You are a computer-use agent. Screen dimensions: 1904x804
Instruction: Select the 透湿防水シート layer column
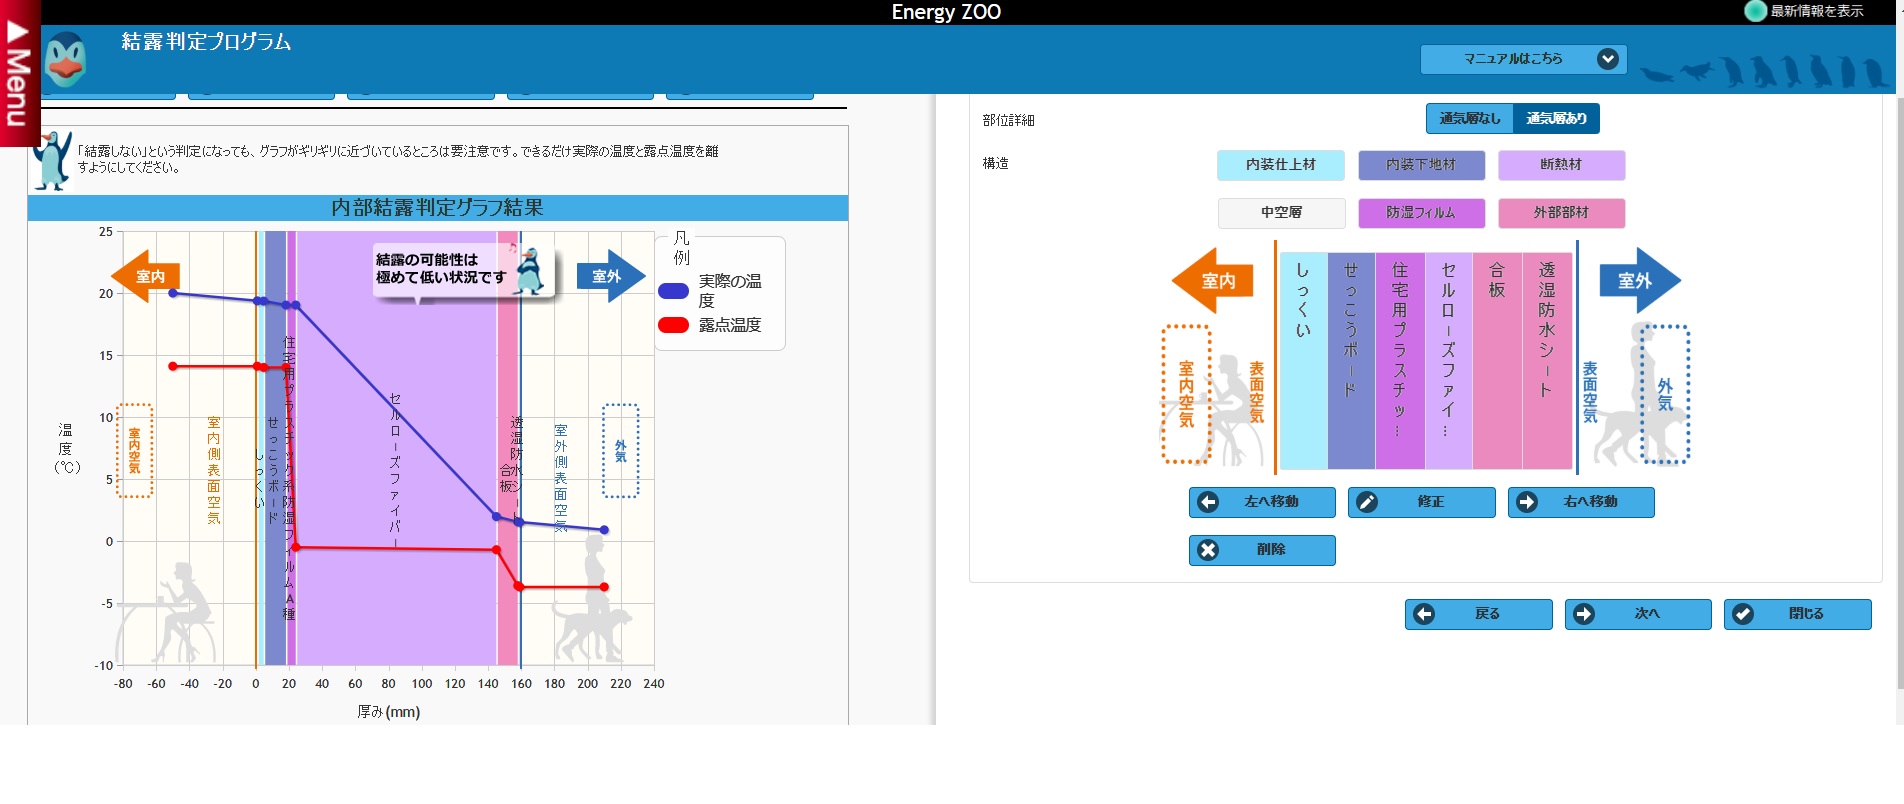tap(1547, 361)
